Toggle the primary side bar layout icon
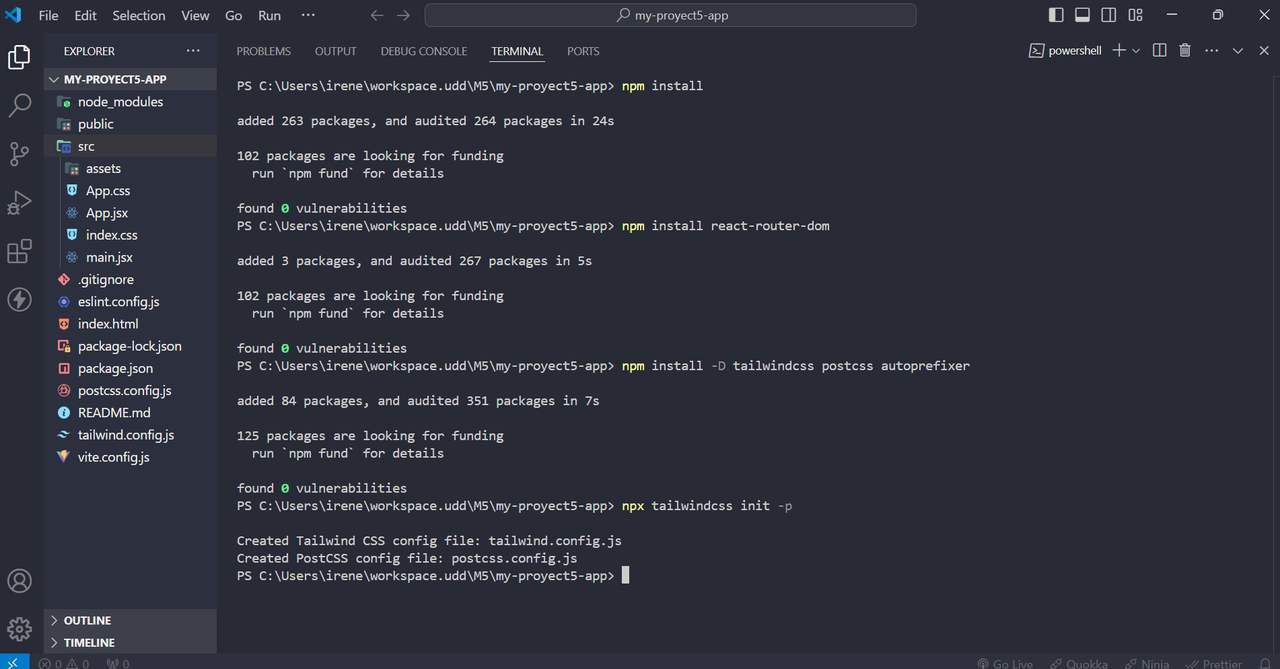Viewport: 1280px width, 669px height. (1056, 15)
